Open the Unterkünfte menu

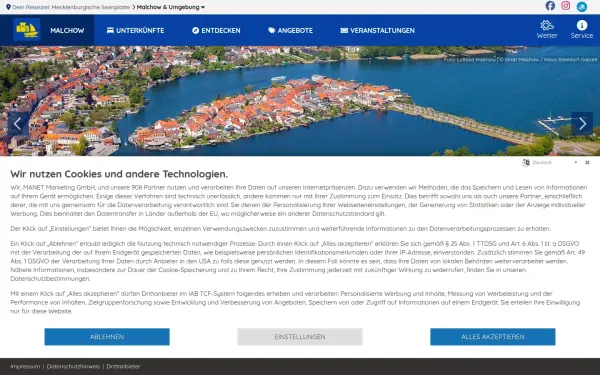(135, 30)
